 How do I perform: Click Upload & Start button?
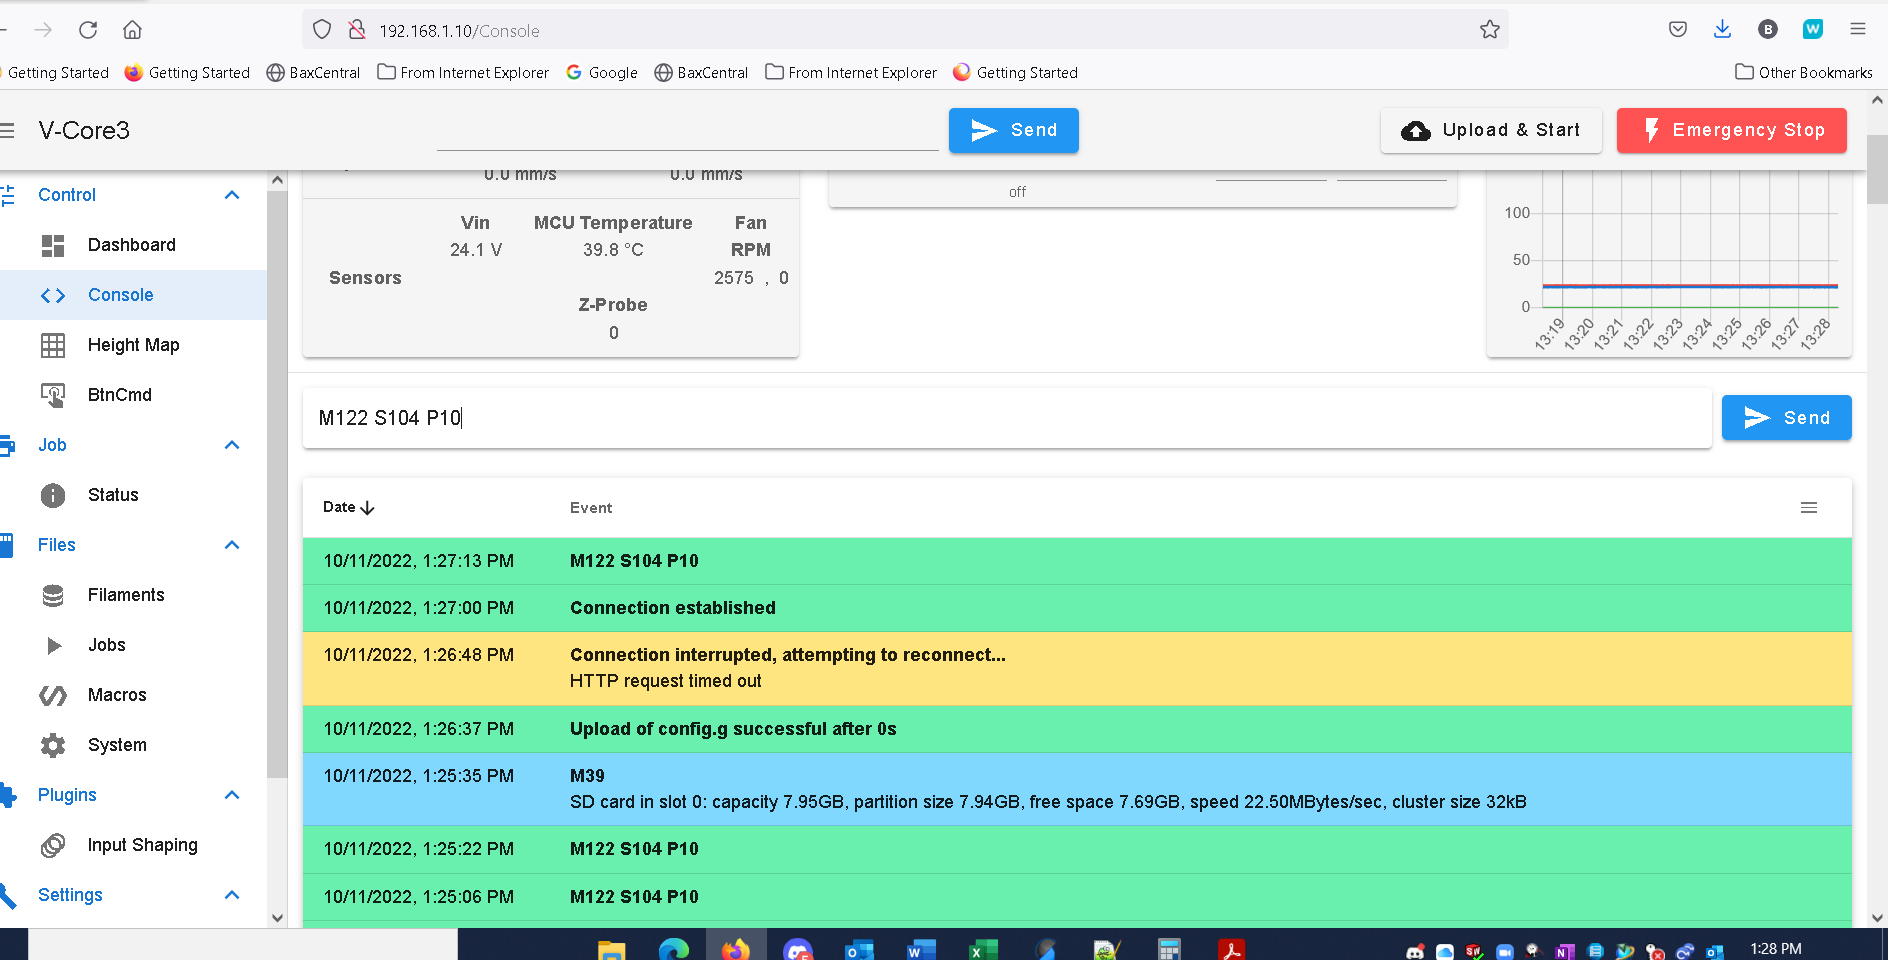1491,130
